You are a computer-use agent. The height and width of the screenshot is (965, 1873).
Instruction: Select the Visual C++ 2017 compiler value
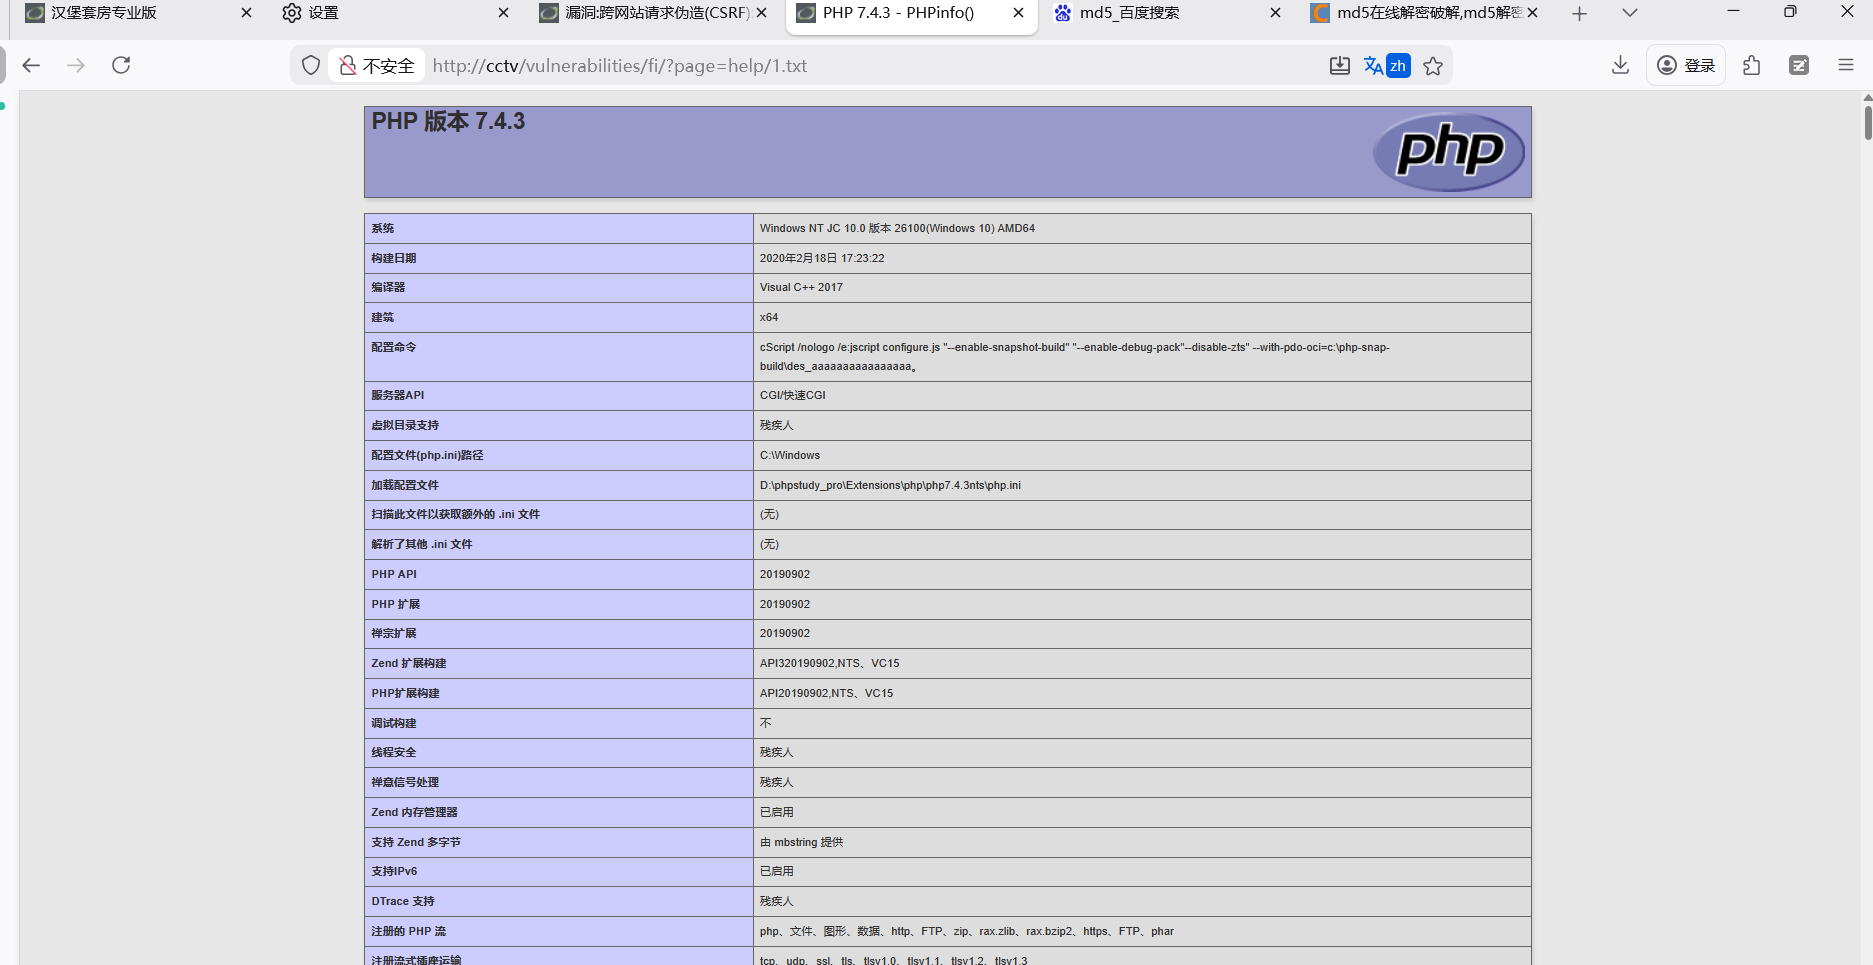pos(801,287)
